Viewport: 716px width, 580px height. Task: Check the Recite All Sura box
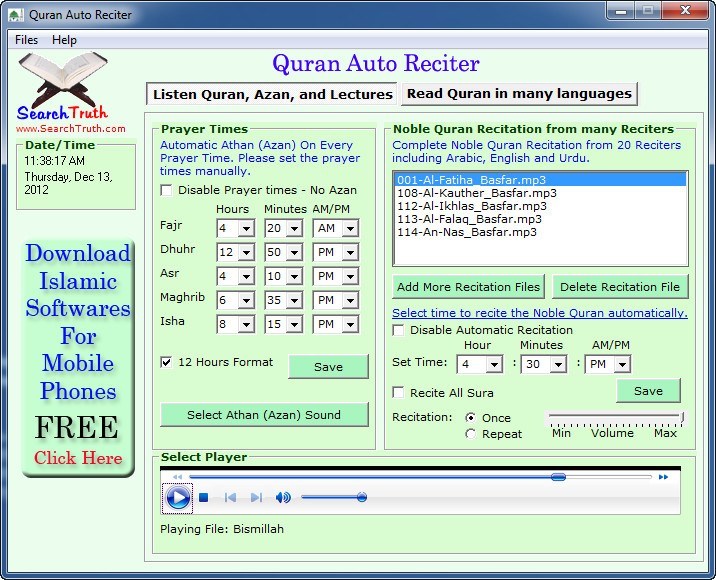click(x=398, y=393)
